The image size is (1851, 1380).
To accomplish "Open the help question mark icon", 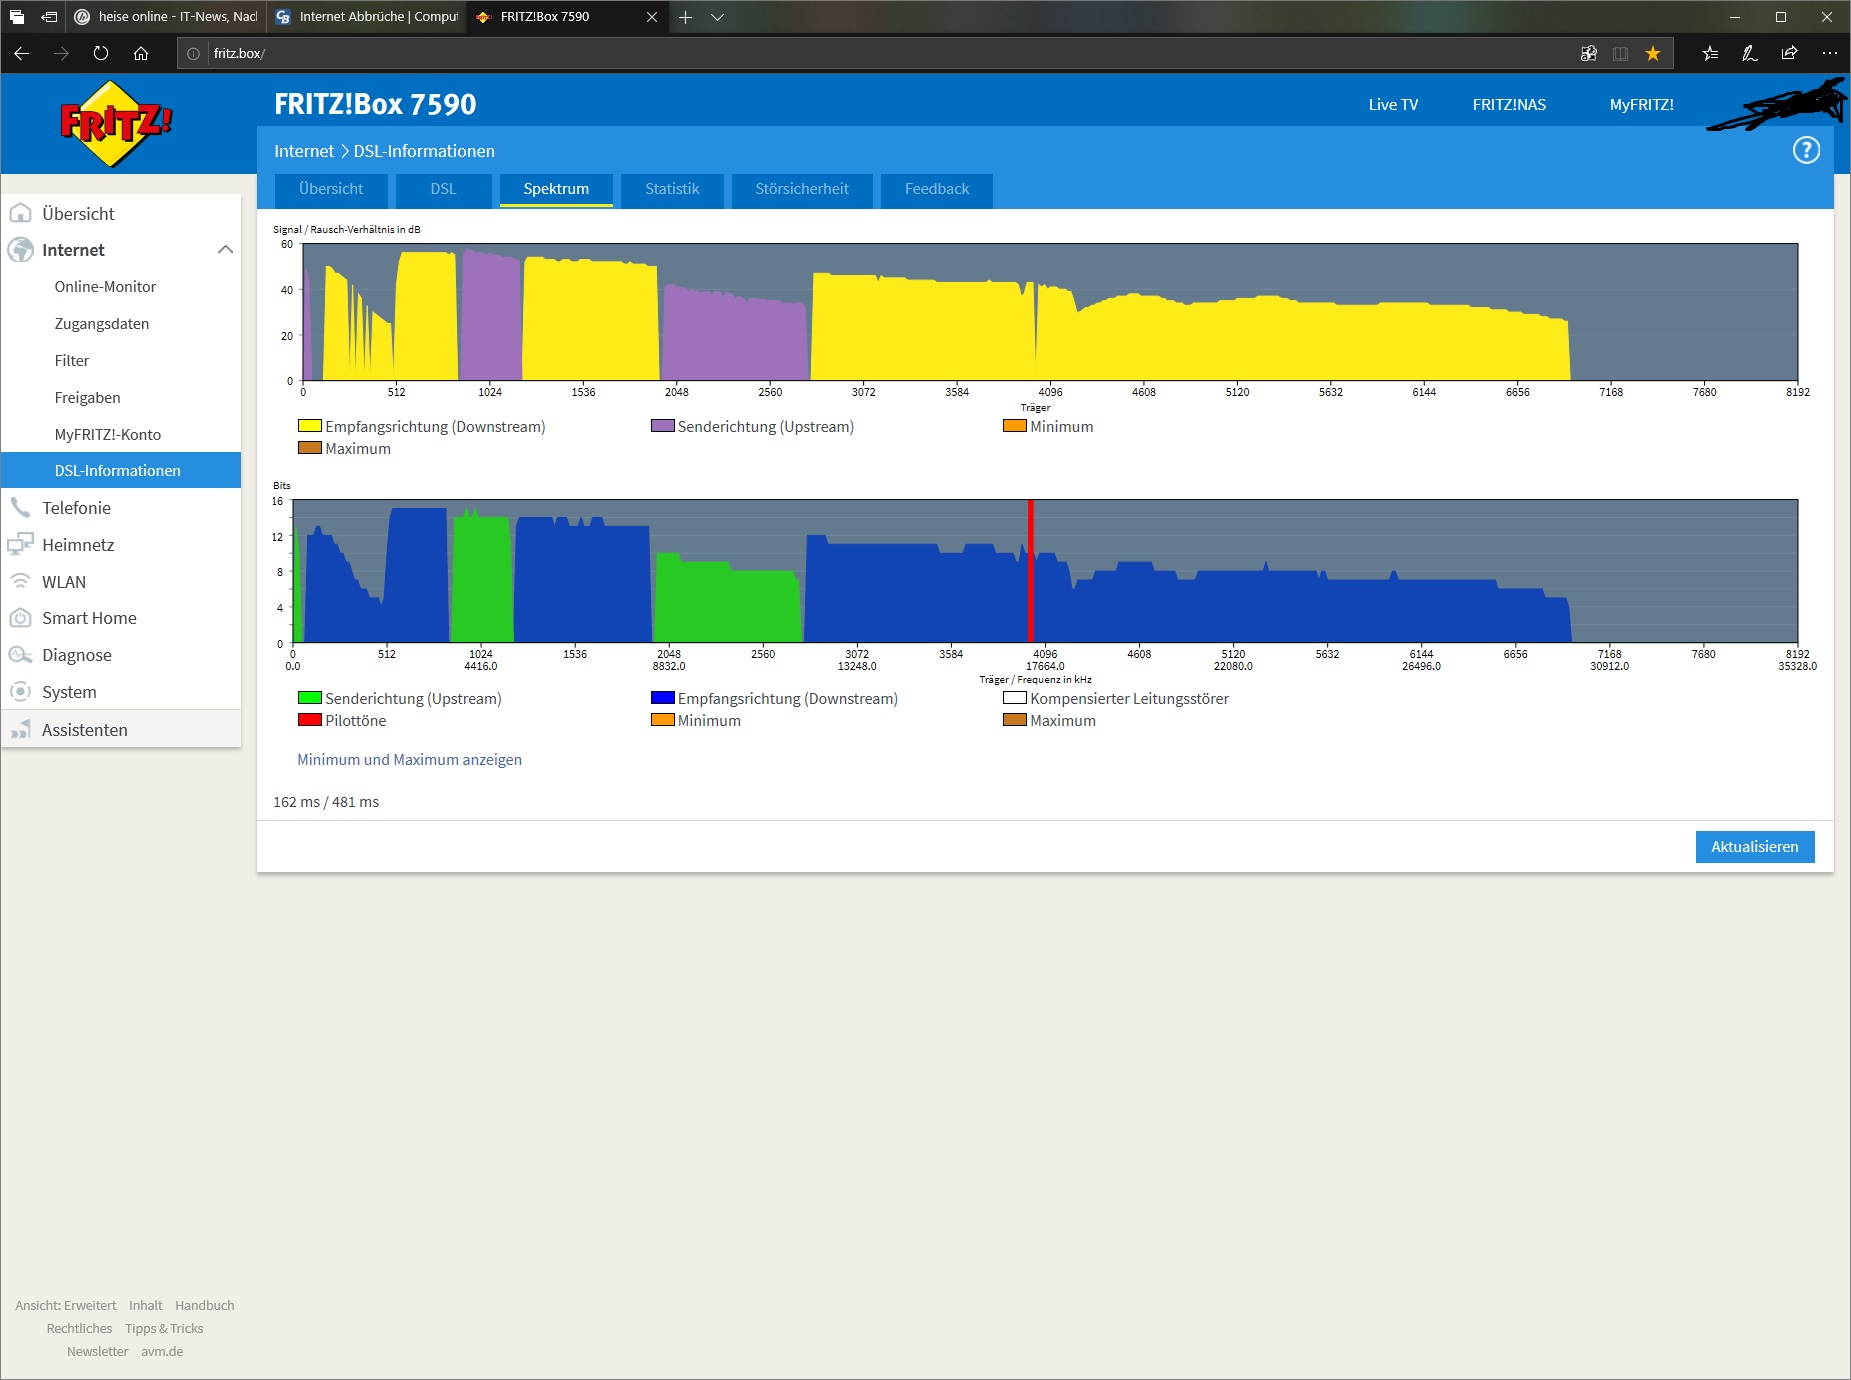I will 1806,150.
